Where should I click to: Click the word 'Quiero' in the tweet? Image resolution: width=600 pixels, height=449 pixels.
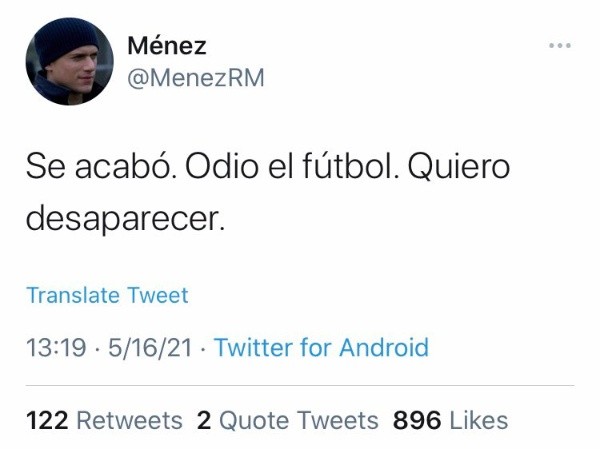pos(463,167)
